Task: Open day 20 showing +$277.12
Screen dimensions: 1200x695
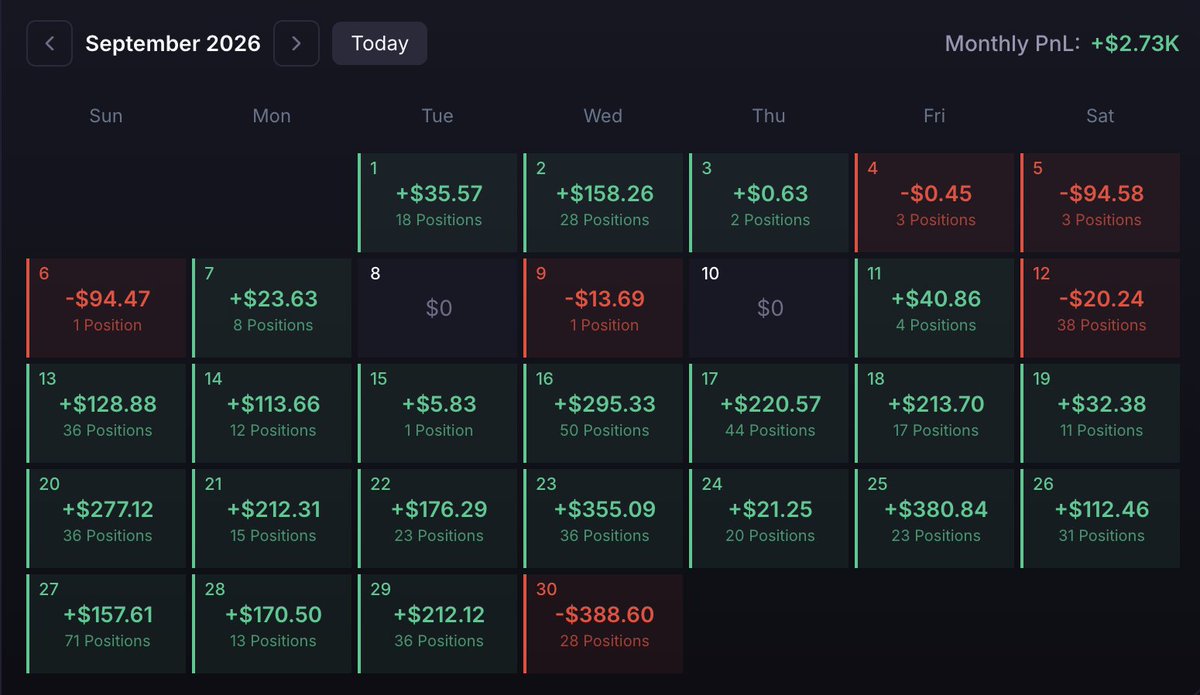Action: 107,518
